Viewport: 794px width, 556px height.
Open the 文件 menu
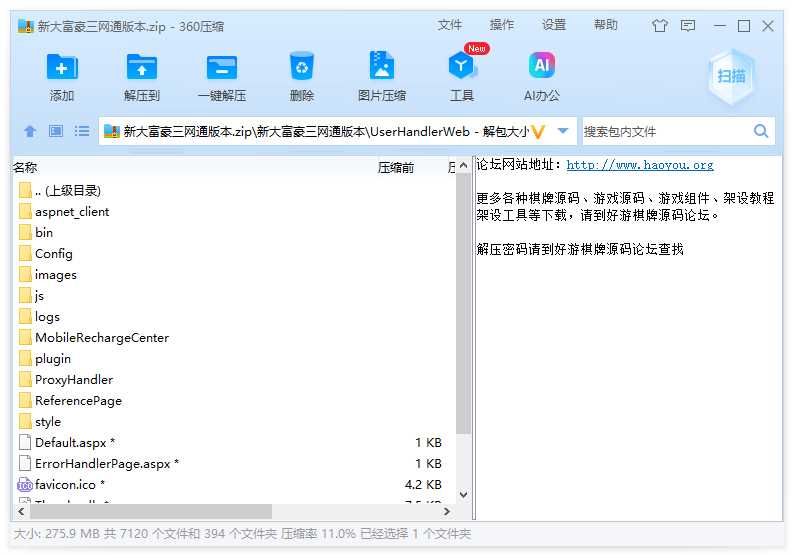(450, 25)
